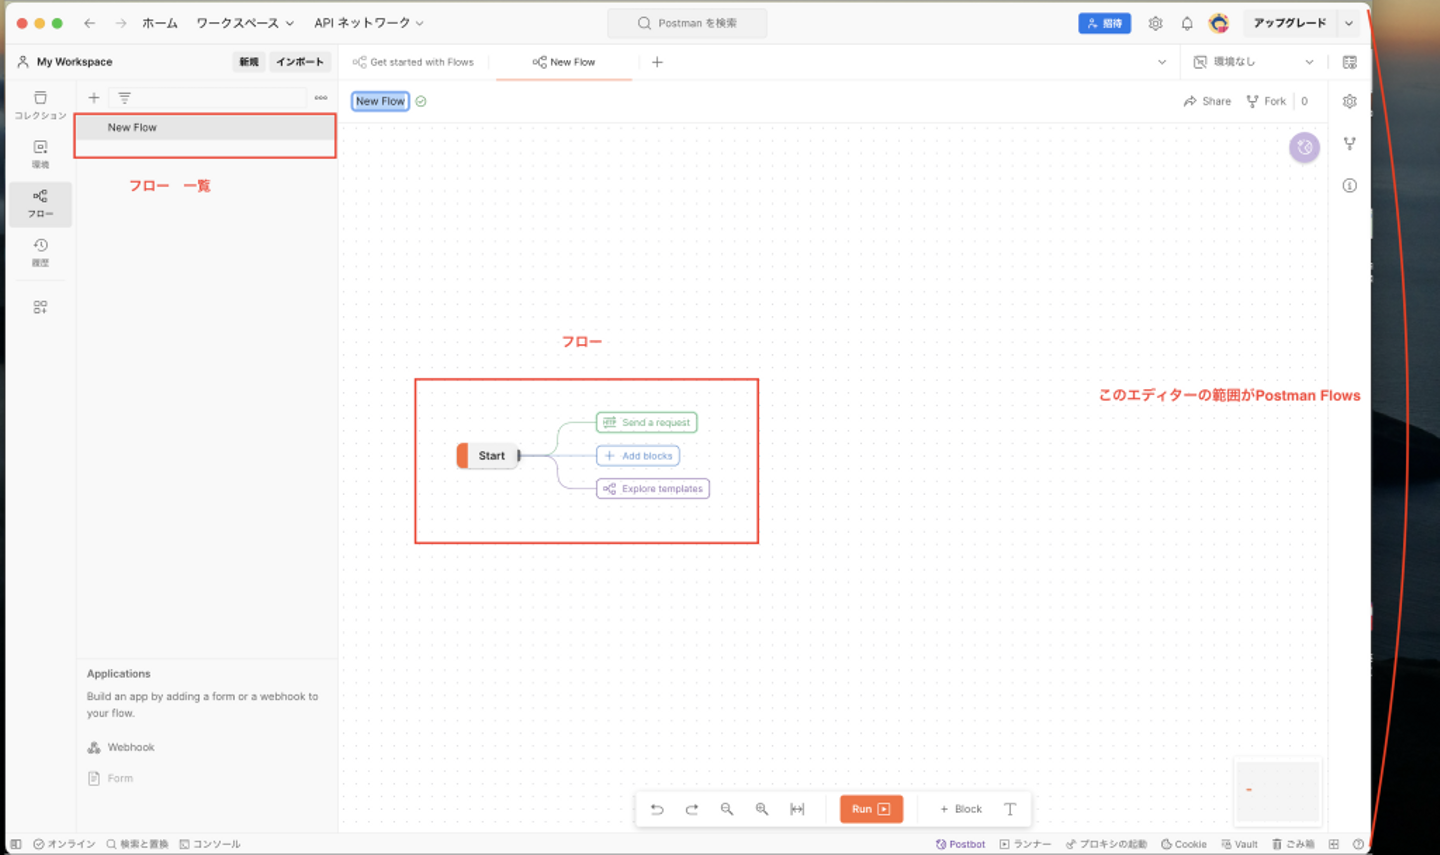Click Send a request on the canvas
This screenshot has height=855, width=1440.
[647, 423]
